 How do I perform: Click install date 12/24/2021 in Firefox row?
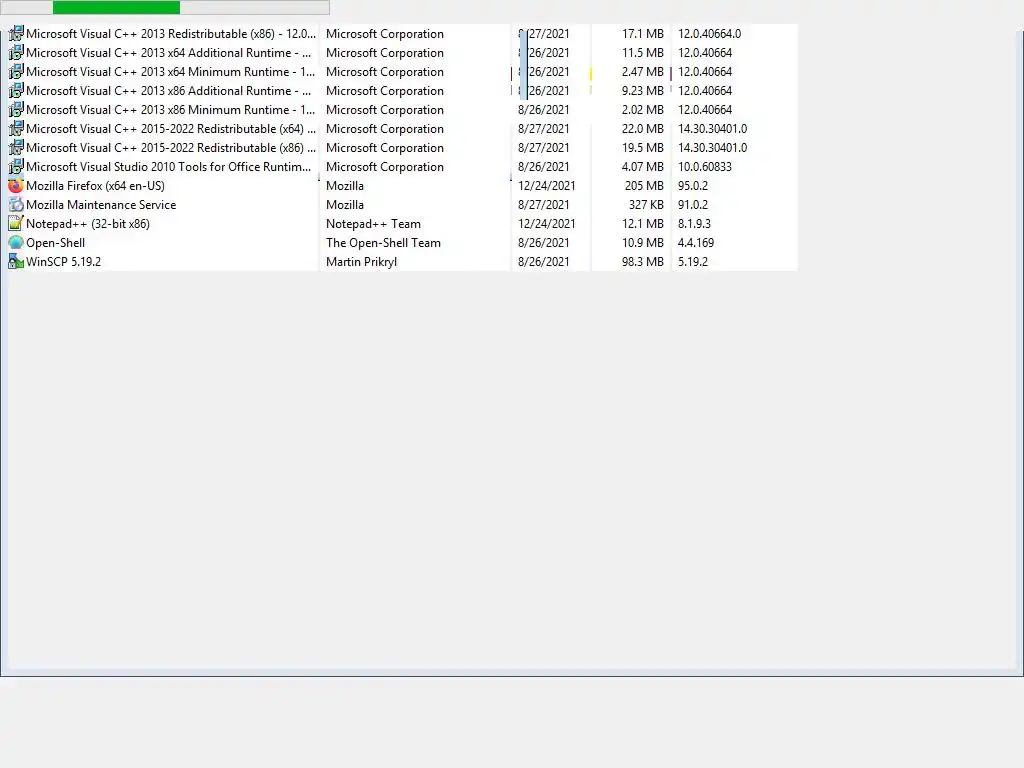547,185
